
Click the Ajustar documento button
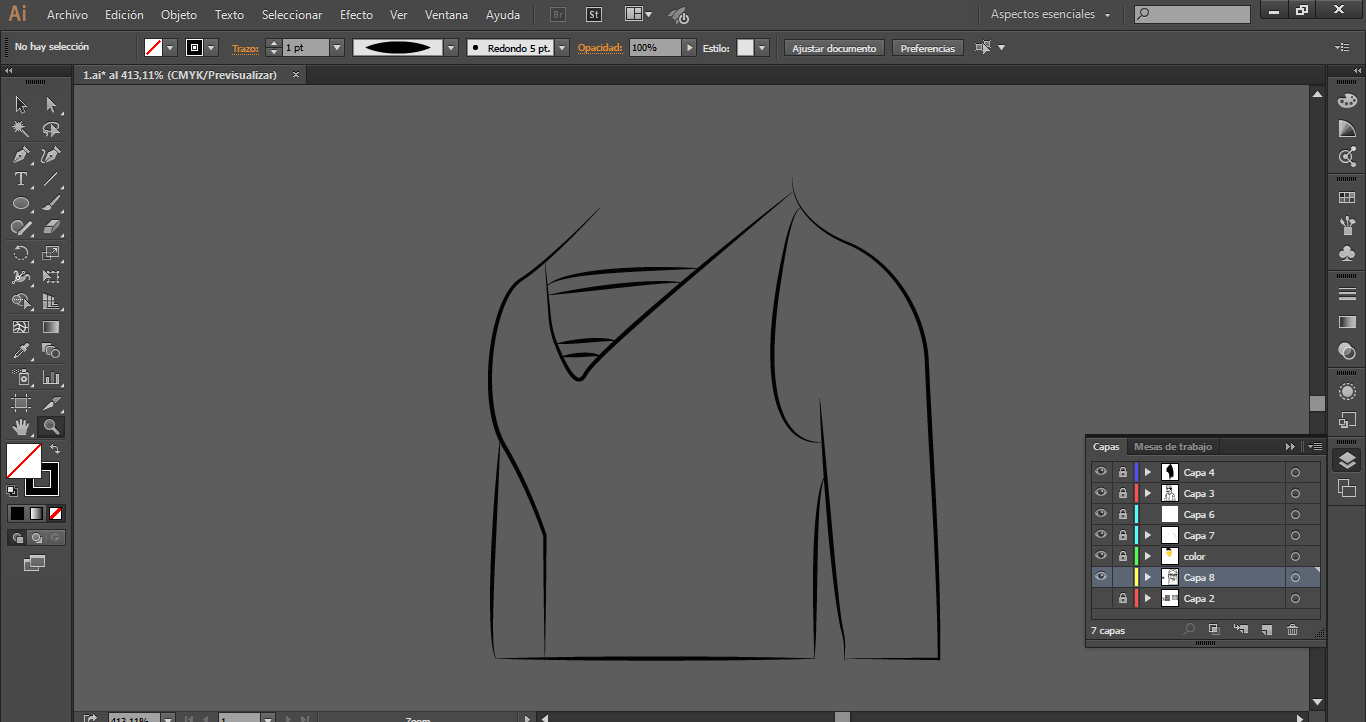pos(834,48)
